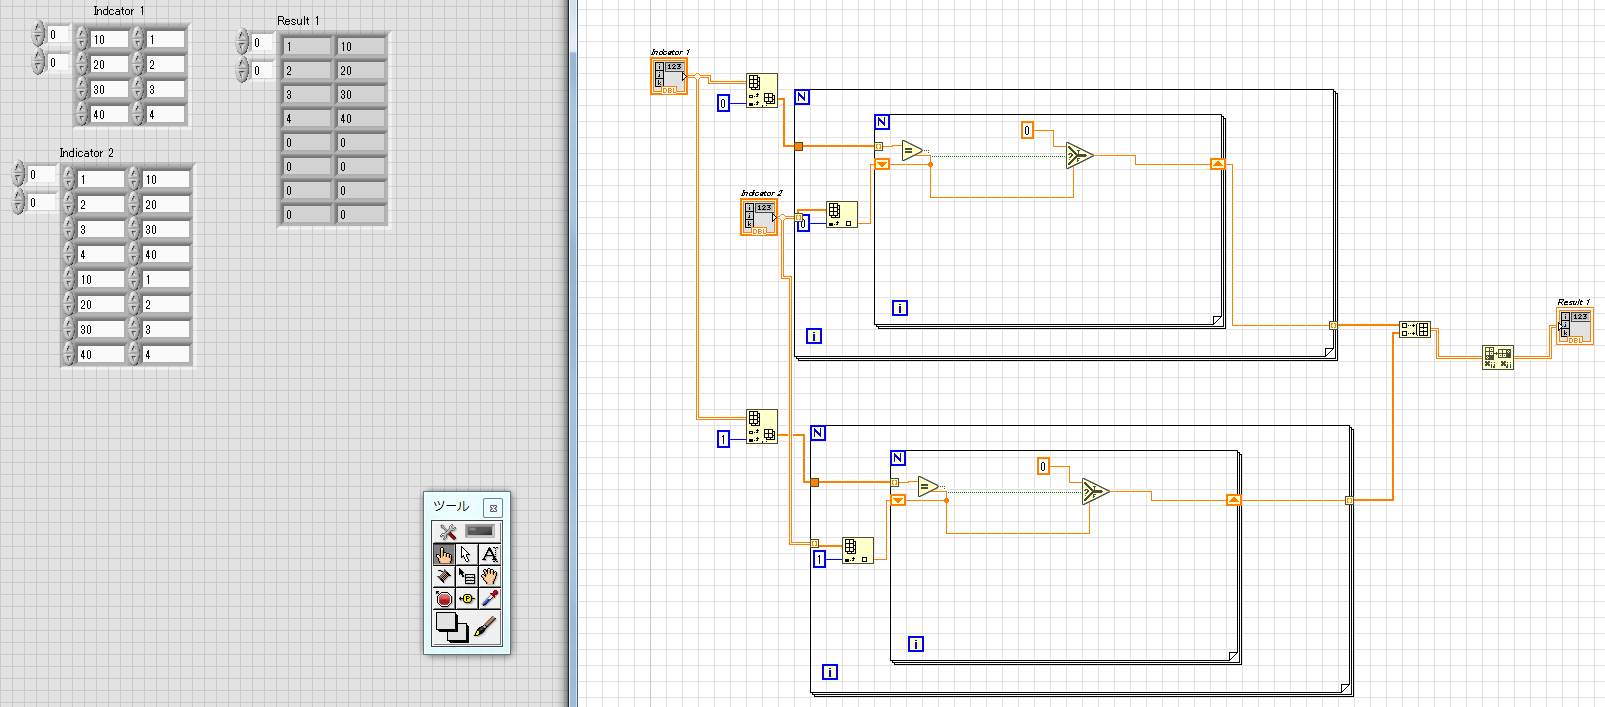Click the Indcator 1 label on front panel
Screen dimensions: 1605x707
118,11
